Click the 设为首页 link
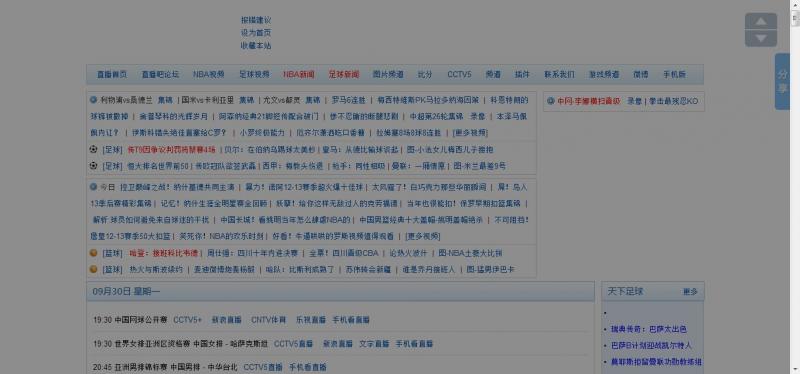Screen dimensions: 800x374 256,33
